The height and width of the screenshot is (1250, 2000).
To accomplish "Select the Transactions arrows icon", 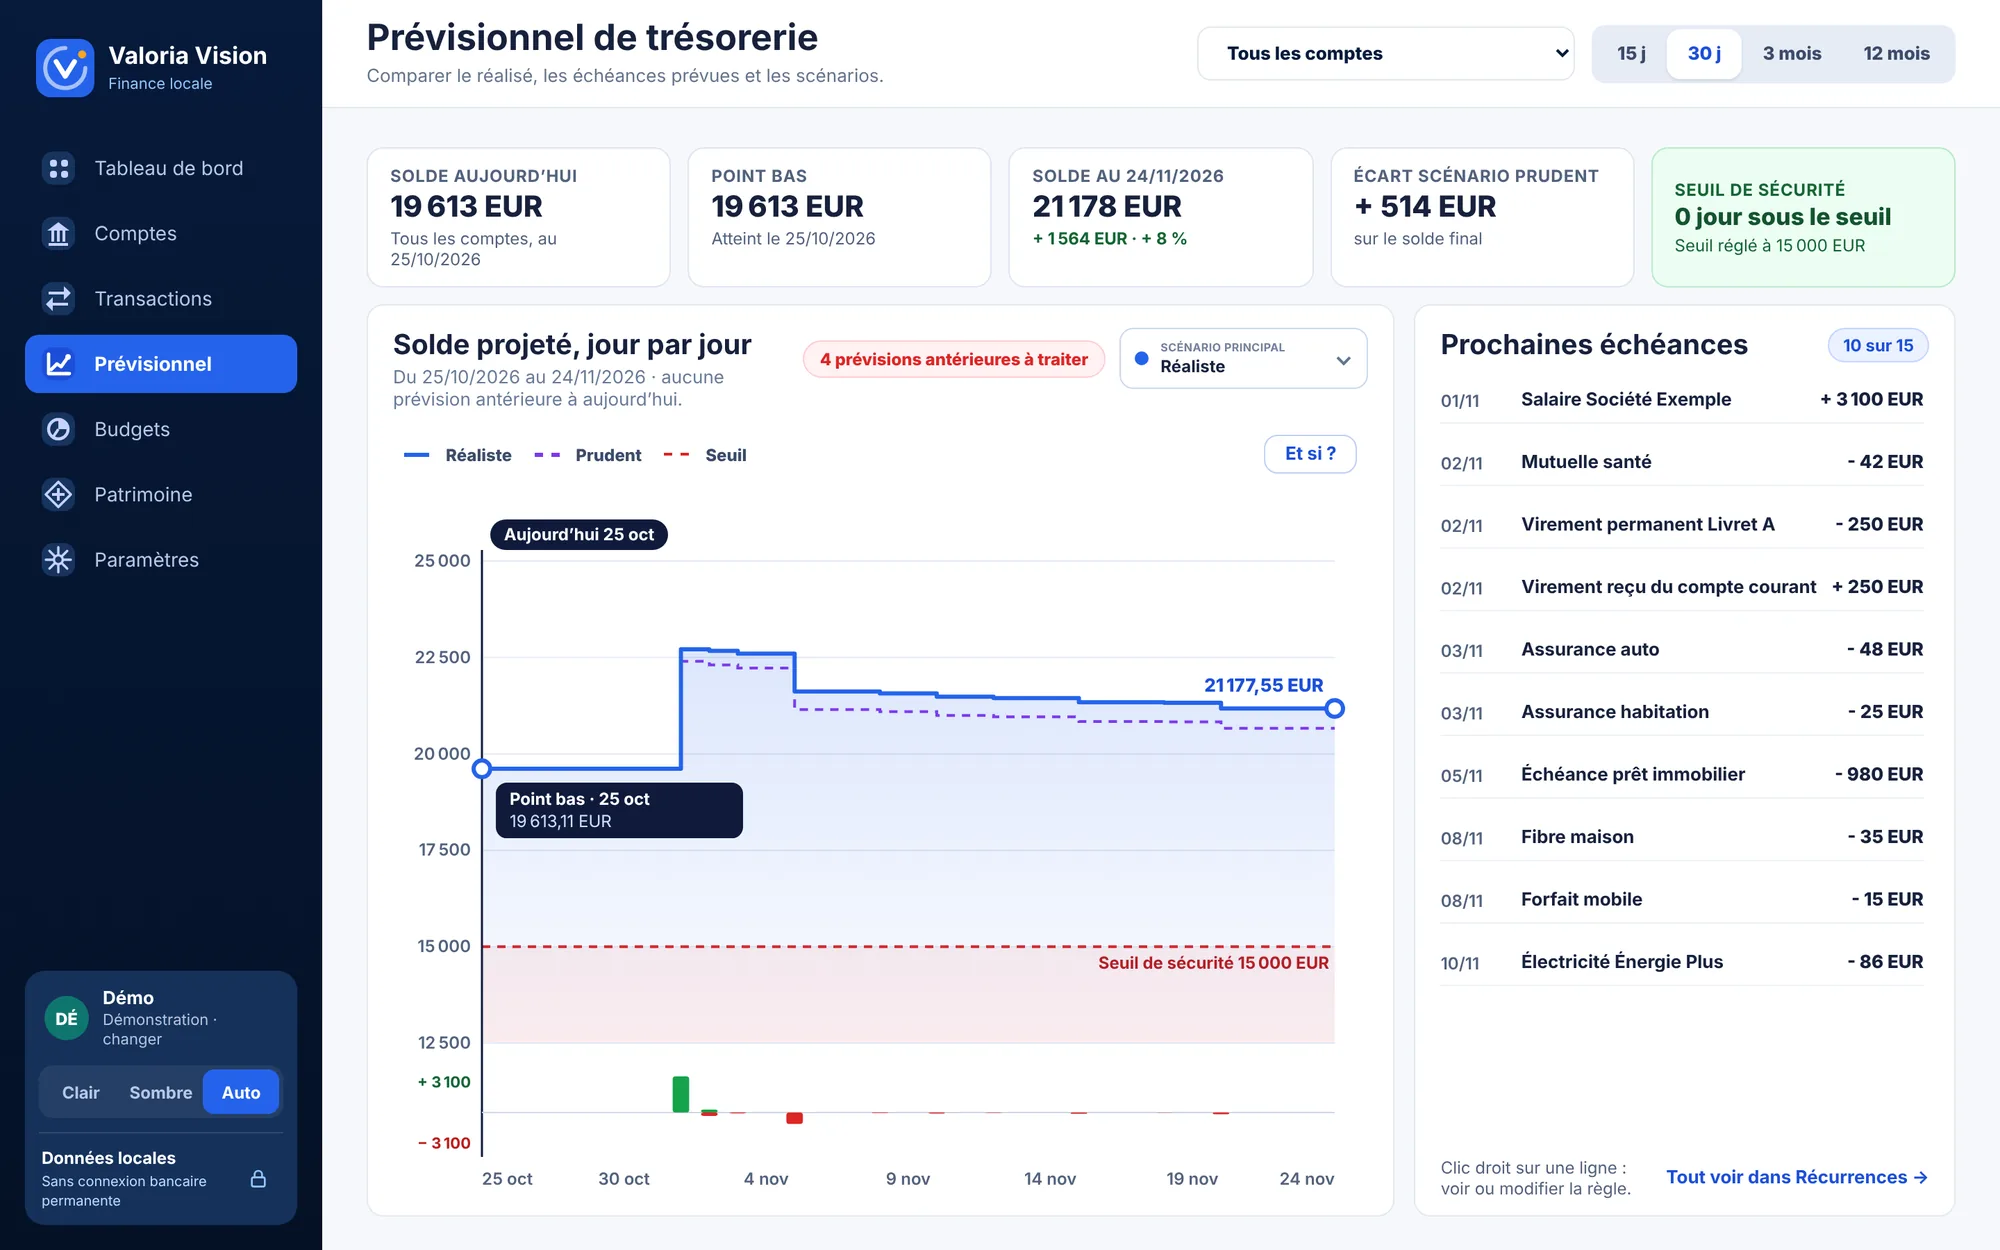I will pos(59,298).
